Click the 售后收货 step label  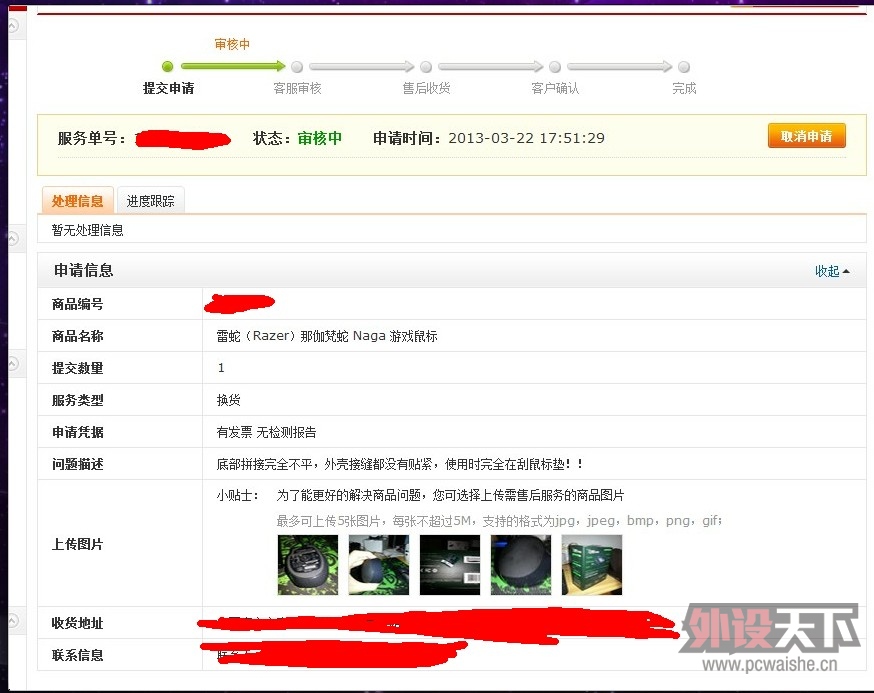(x=426, y=88)
